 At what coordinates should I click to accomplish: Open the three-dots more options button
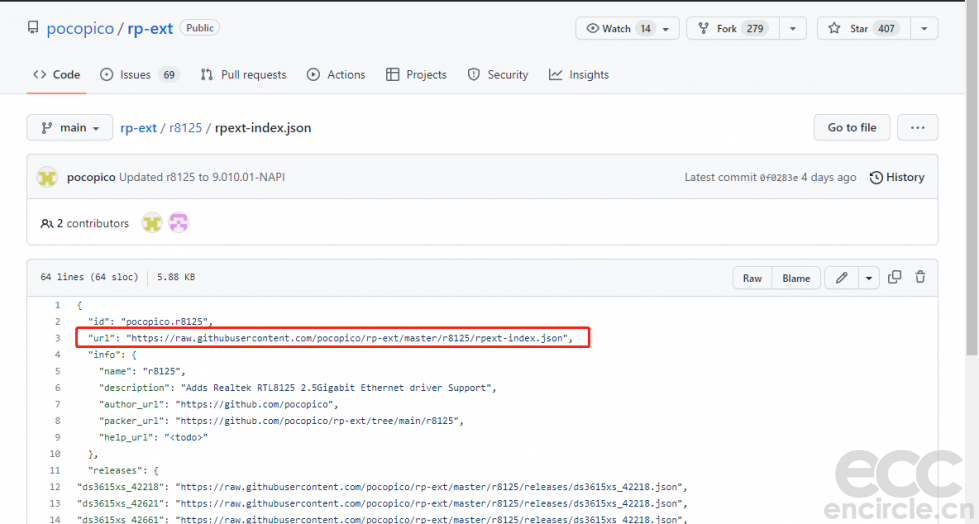pos(917,128)
